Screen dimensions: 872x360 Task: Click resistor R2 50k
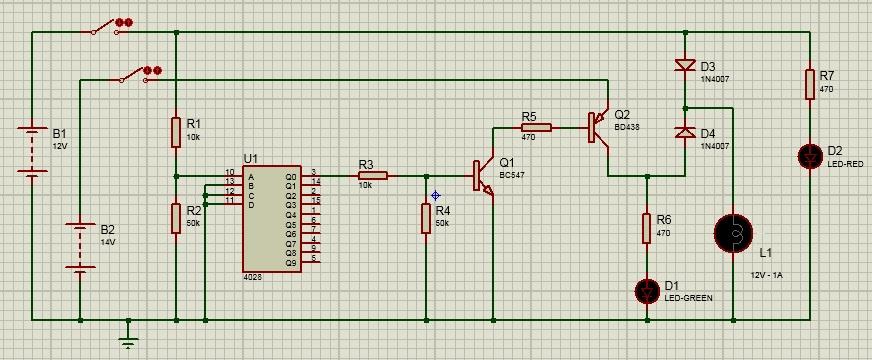point(176,218)
